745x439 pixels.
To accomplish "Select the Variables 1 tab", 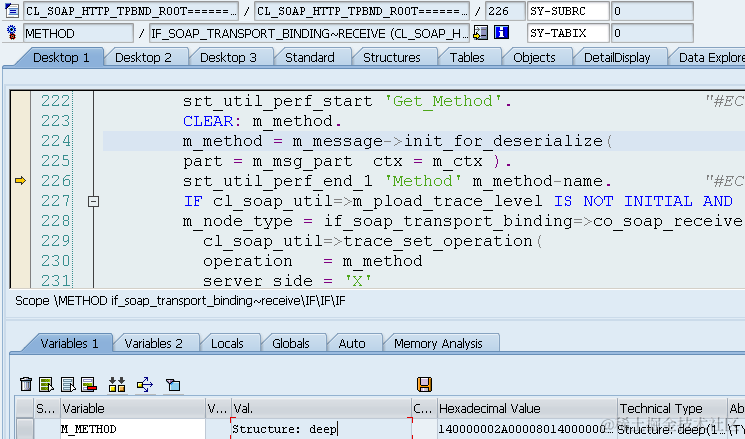I will point(69,343).
